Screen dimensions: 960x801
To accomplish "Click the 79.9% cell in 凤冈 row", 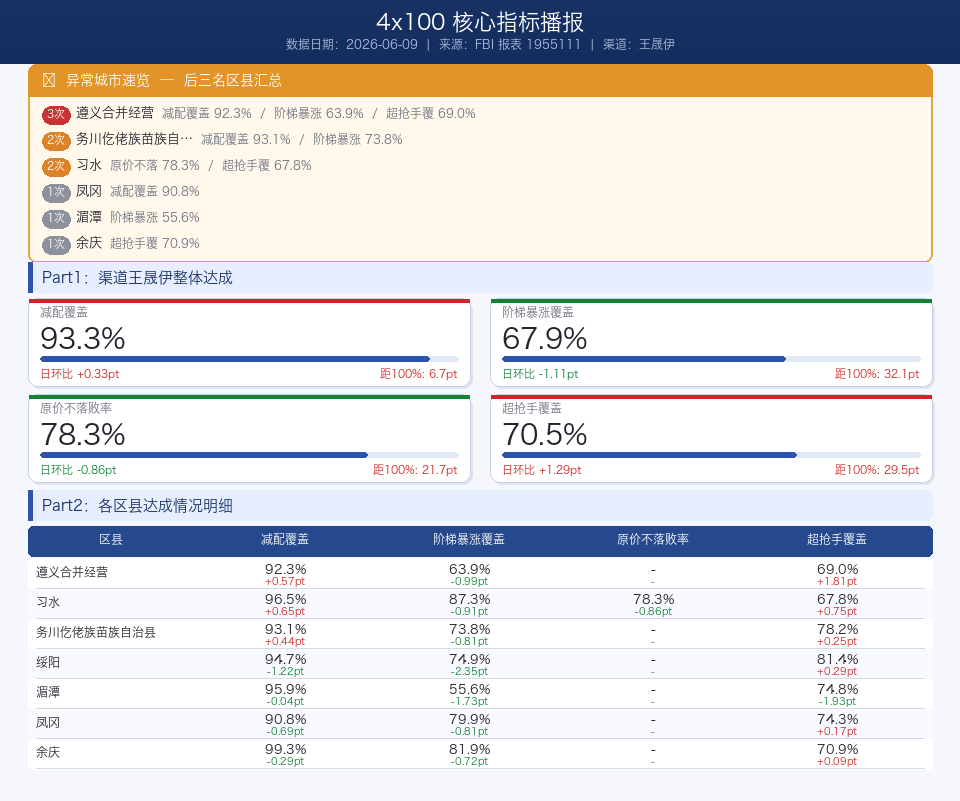I will tap(470, 720).
